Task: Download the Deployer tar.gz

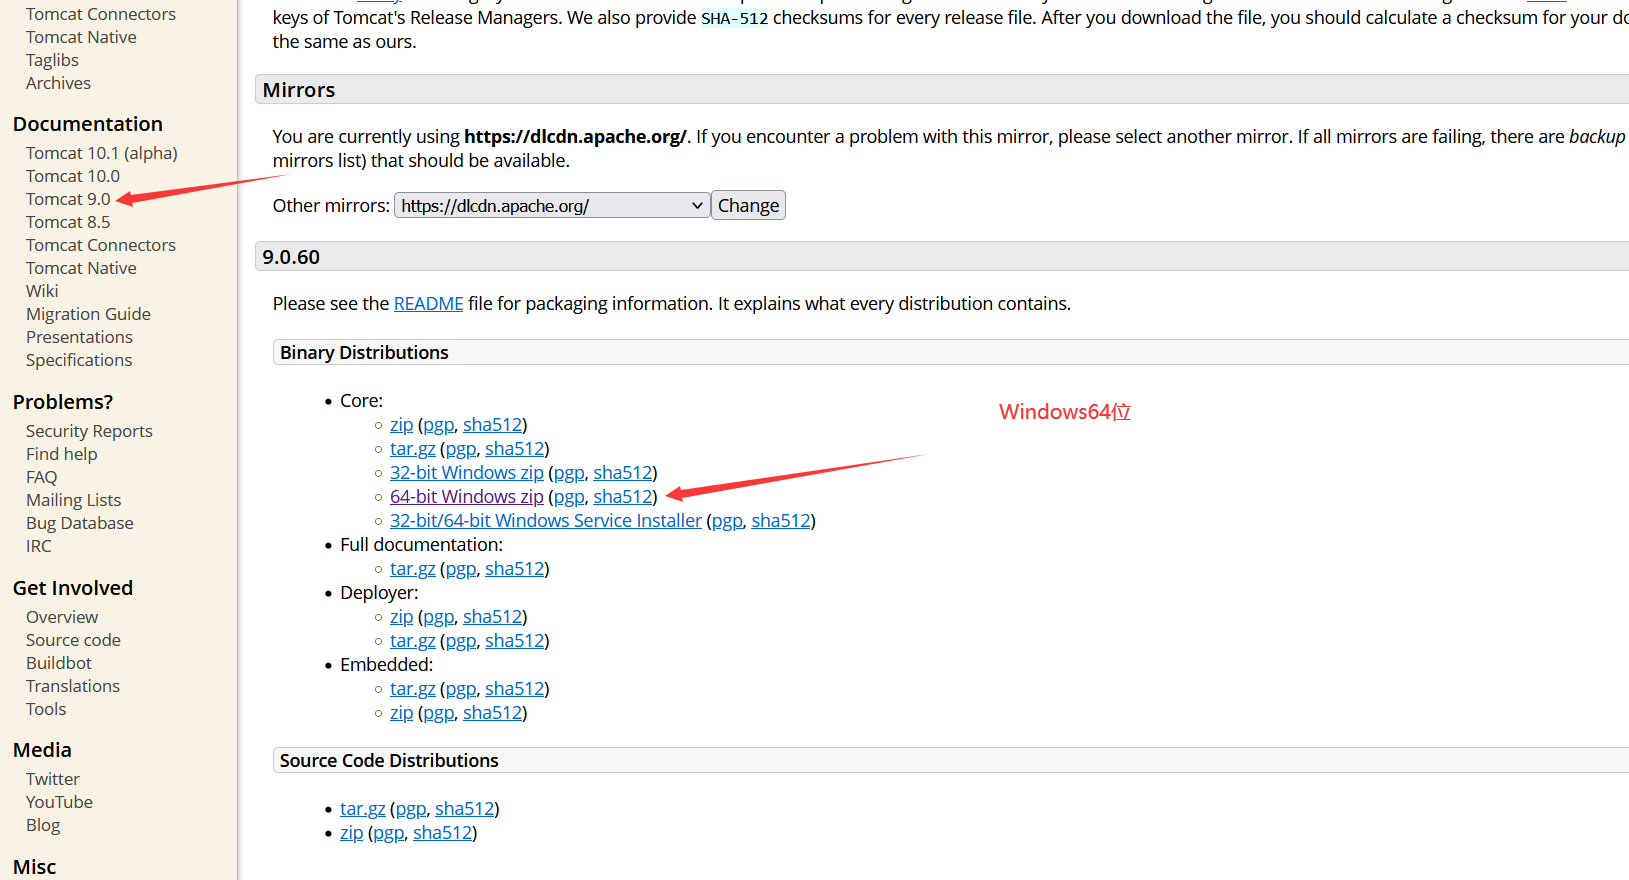Action: point(412,641)
